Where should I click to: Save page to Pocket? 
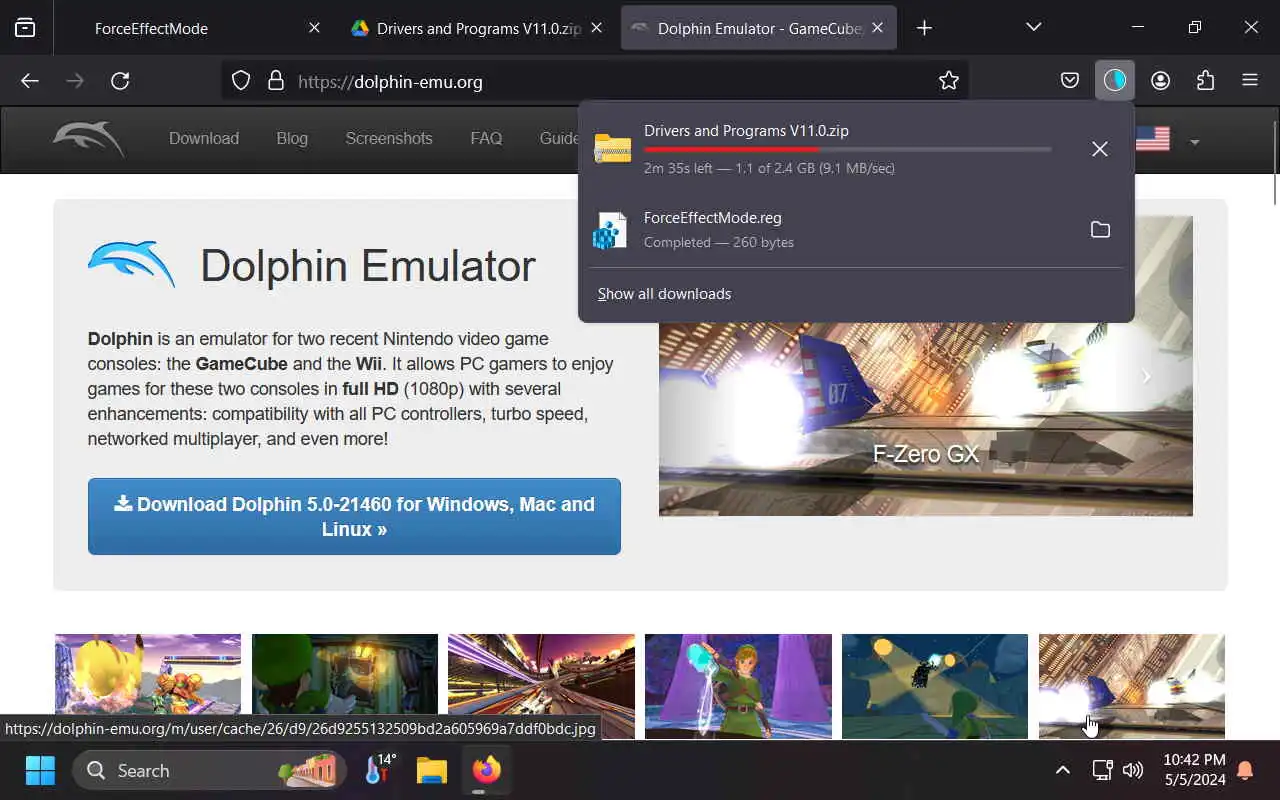(x=1070, y=81)
